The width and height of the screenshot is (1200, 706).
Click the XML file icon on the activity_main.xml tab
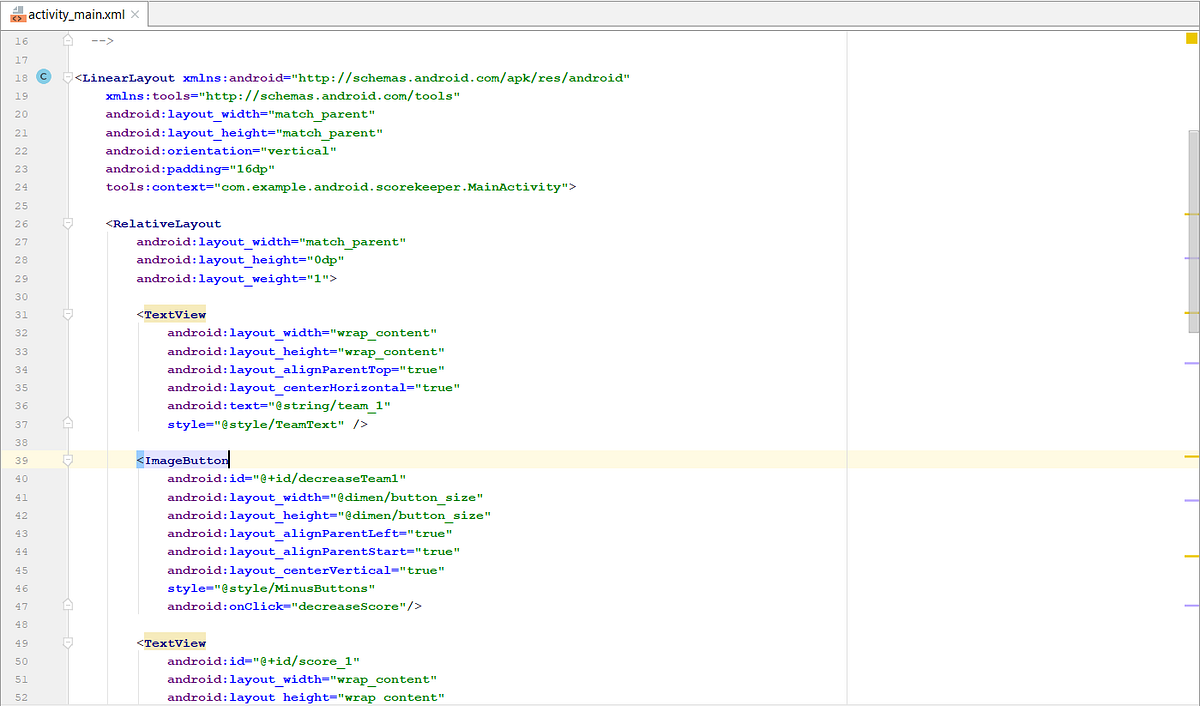[18, 14]
